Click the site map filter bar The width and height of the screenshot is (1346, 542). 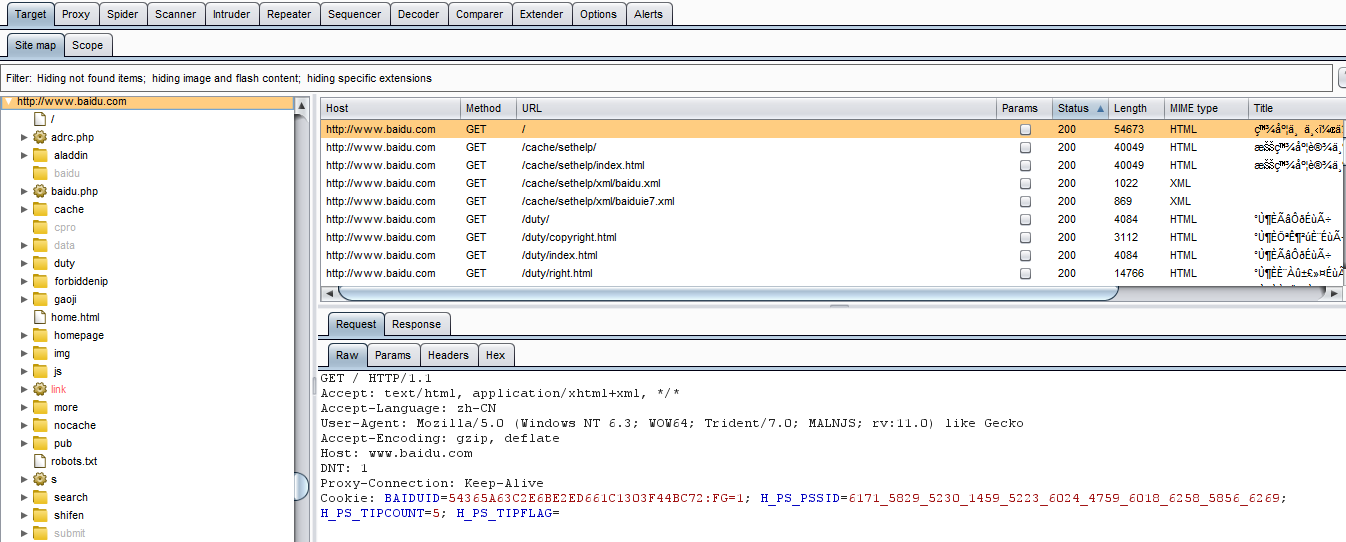click(x=667, y=78)
